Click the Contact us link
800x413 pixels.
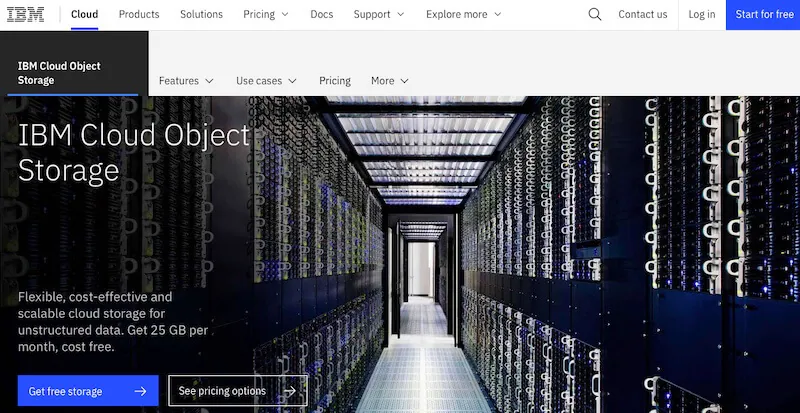click(642, 14)
